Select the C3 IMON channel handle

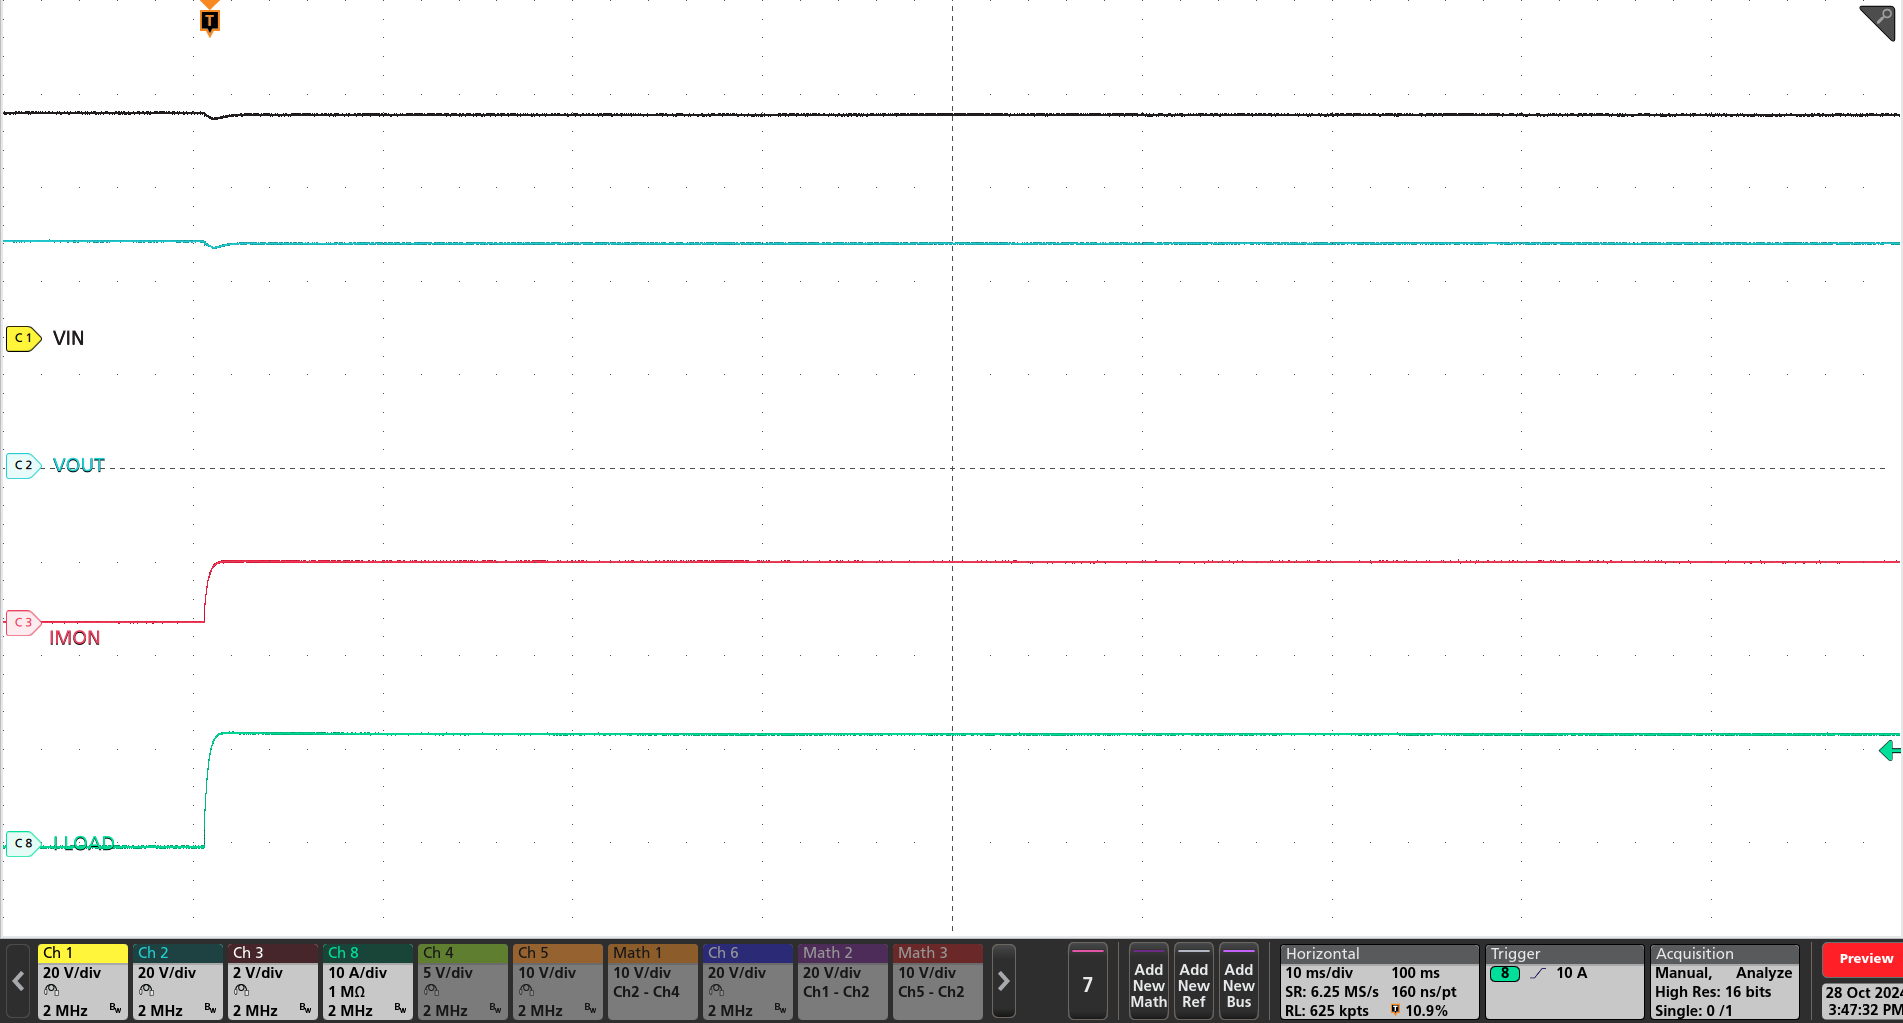[x=22, y=622]
